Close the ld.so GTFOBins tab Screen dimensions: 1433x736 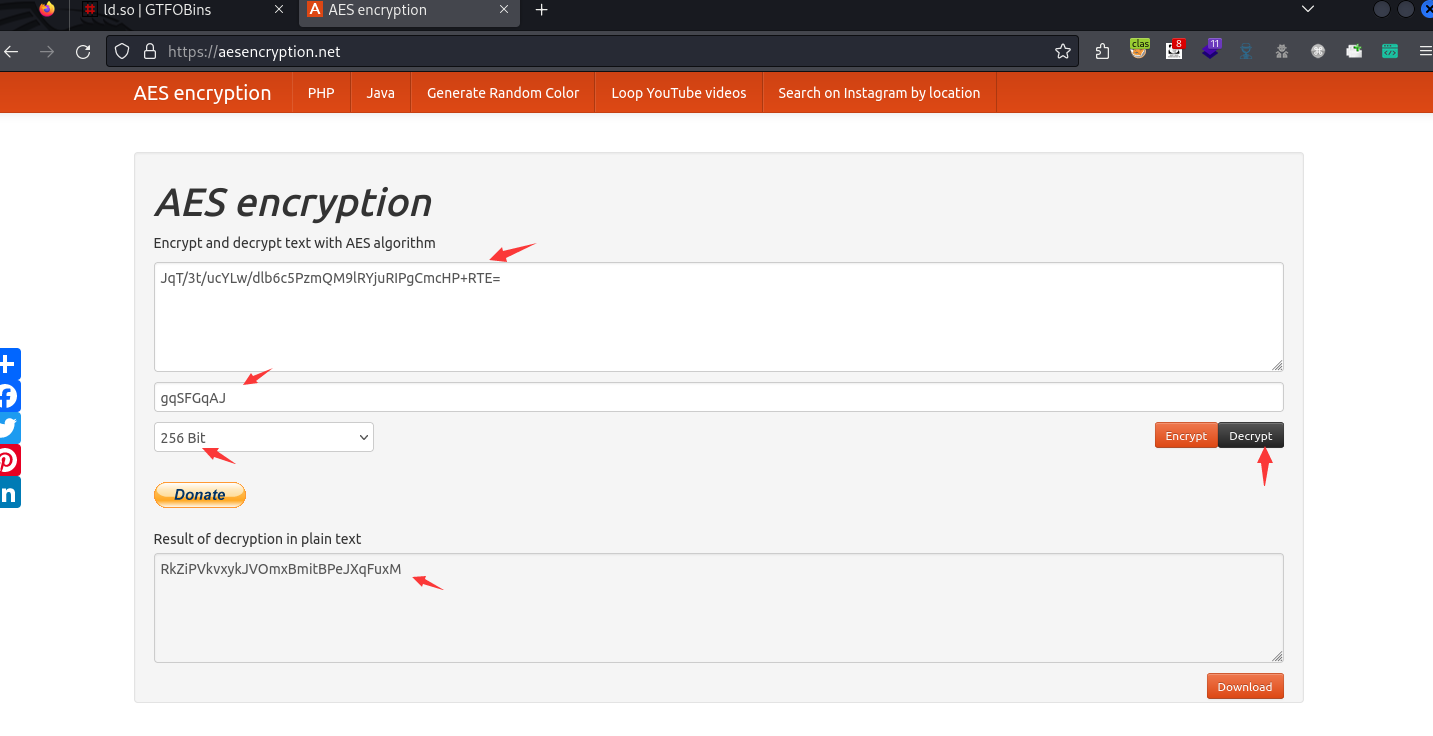(279, 10)
